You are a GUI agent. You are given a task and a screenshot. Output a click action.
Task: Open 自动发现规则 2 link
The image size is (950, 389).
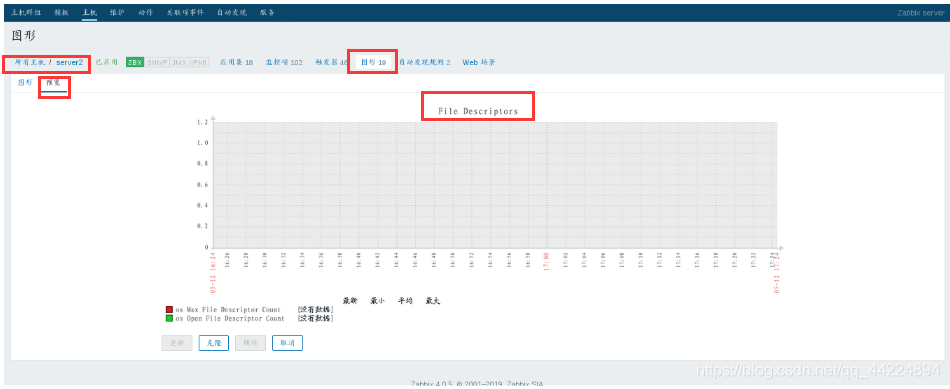[425, 62]
